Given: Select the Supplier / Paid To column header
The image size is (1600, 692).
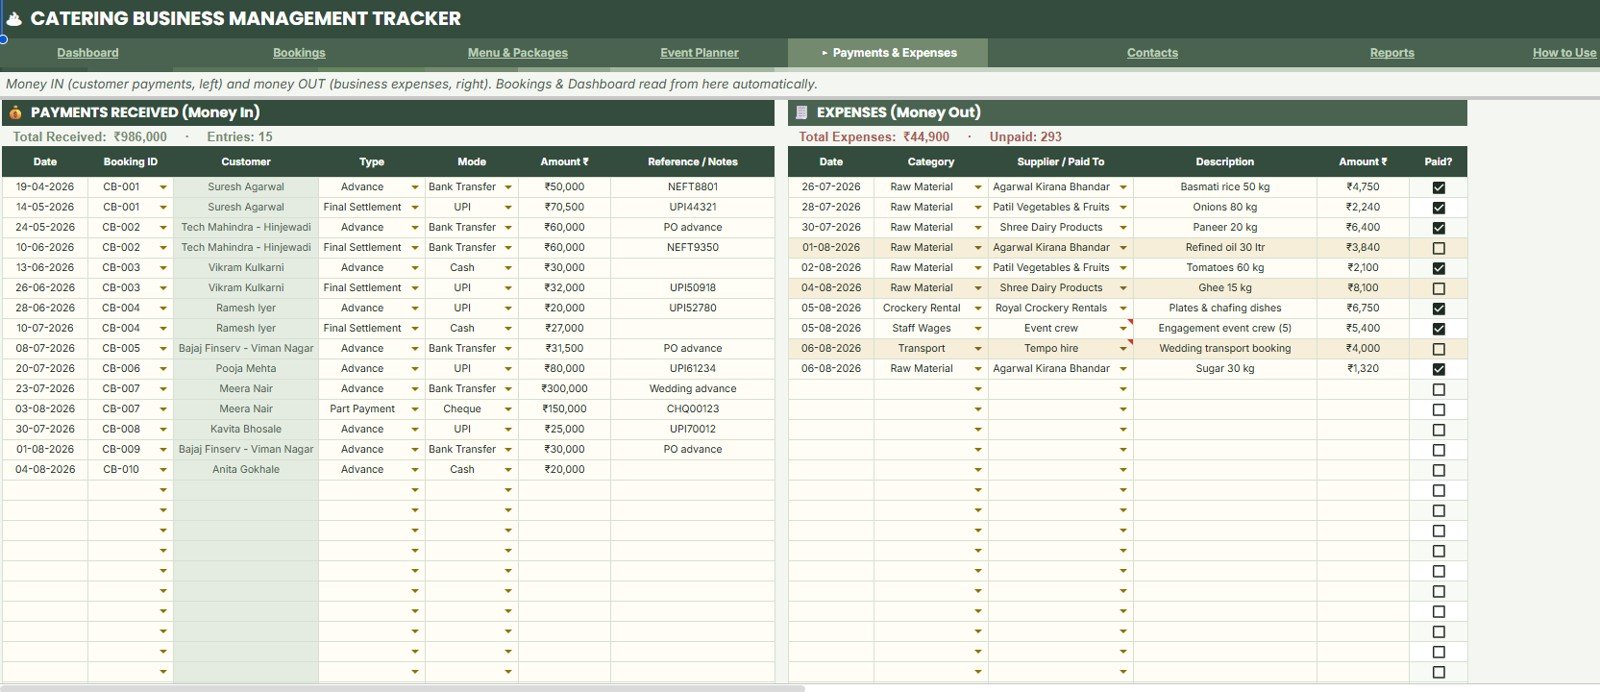Looking at the screenshot, I should (1060, 161).
